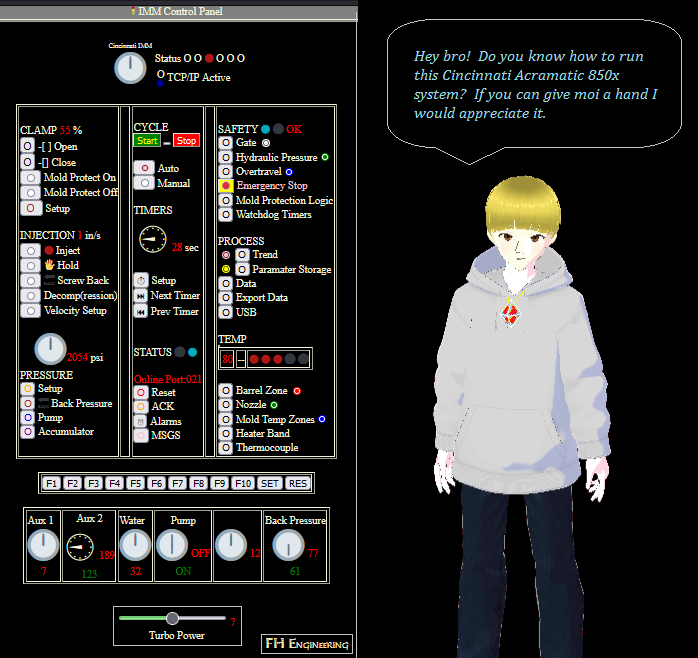698x658 pixels.
Task: Click the red Stop cycle button
Action: pos(186,141)
